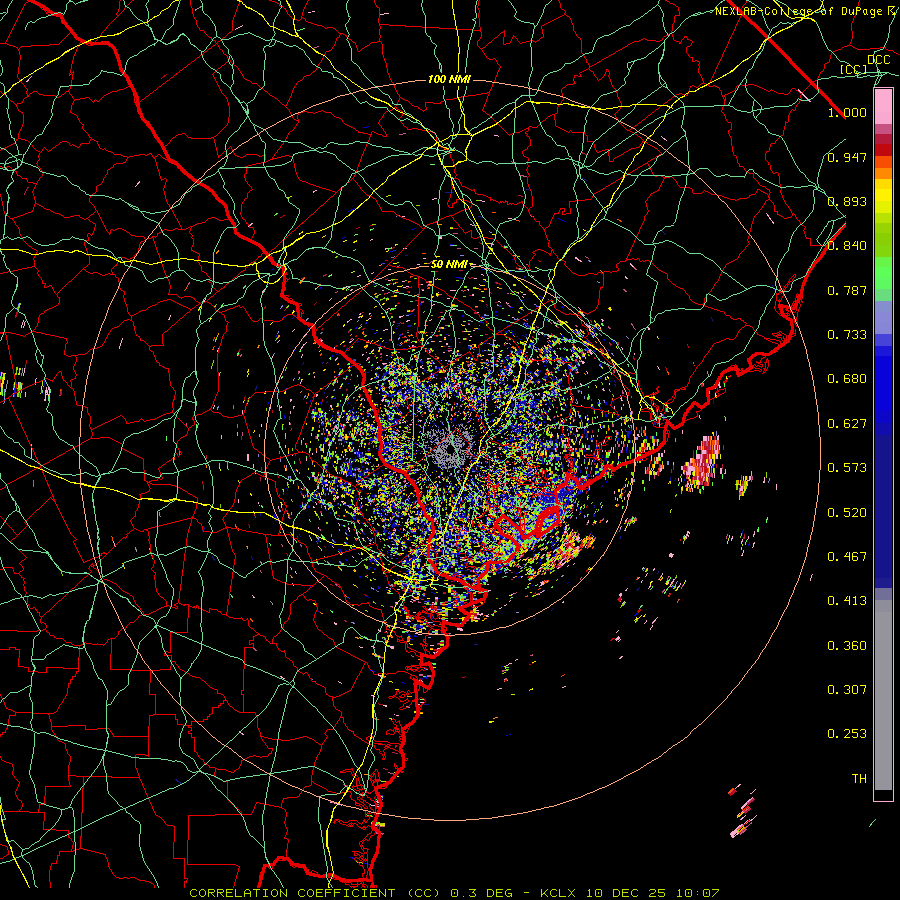Click the KCLX station identifier

[557, 893]
